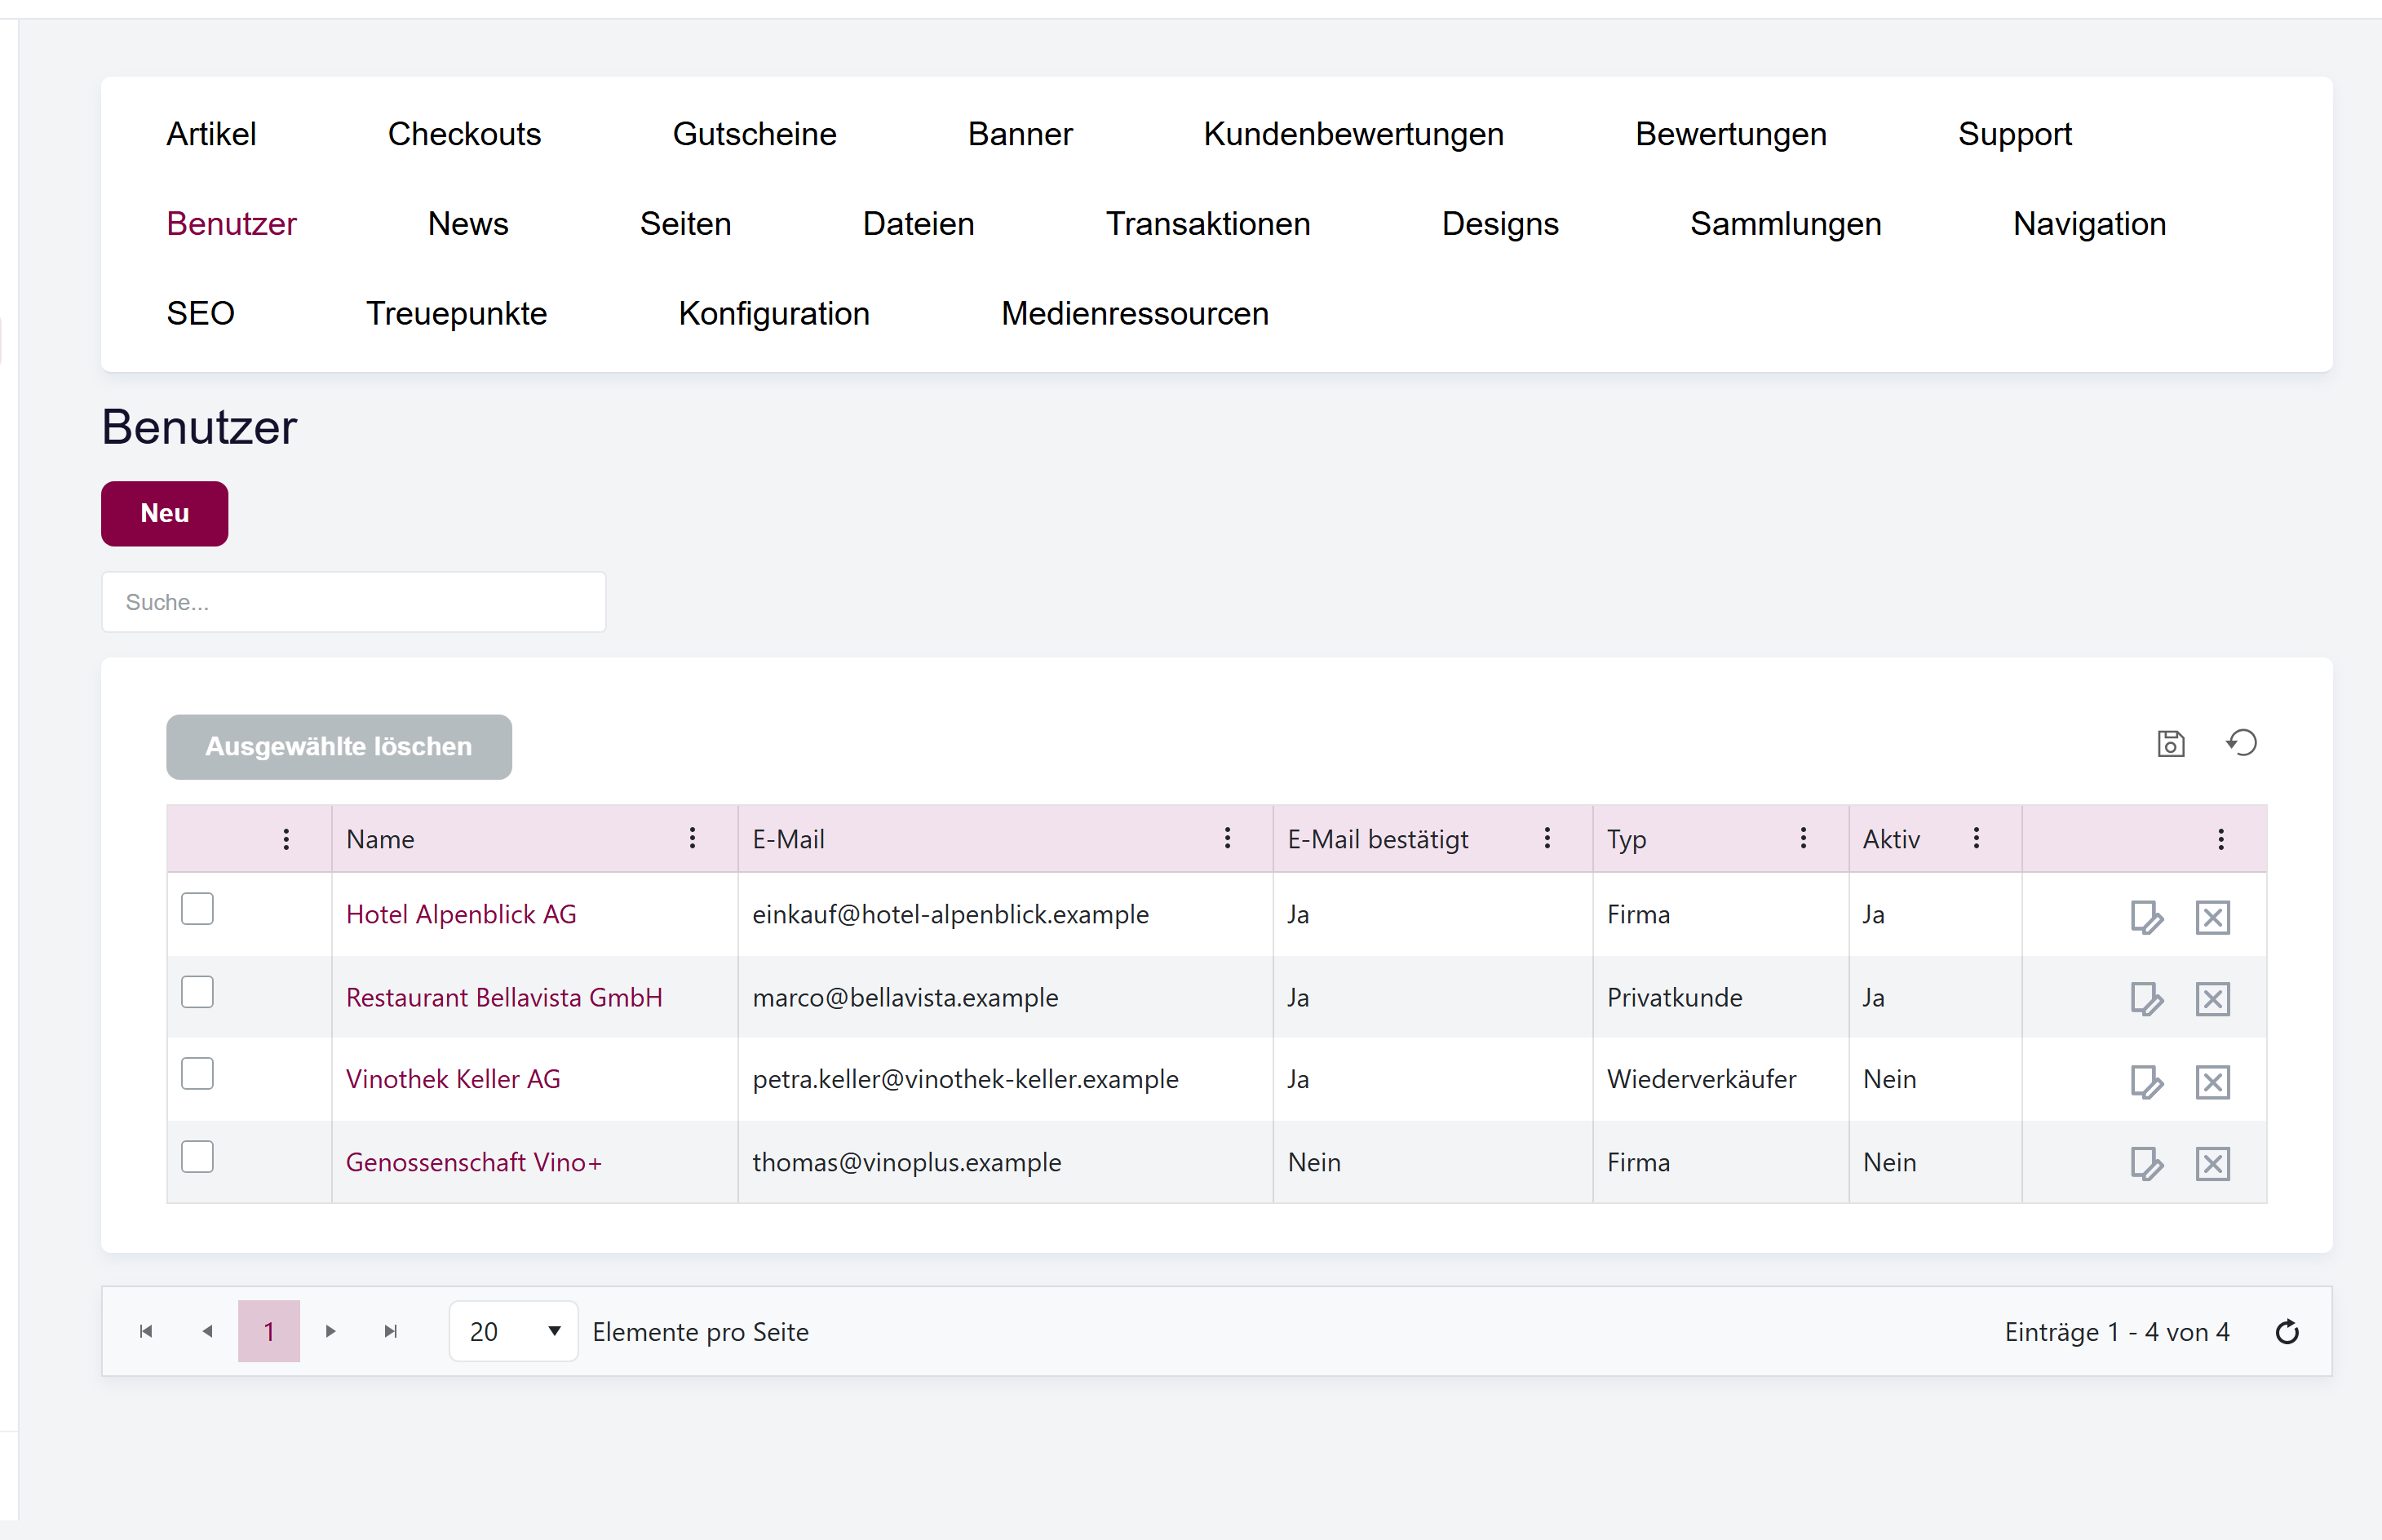The height and width of the screenshot is (1540, 2382).
Task: Sort by the Name column header
Action: [380, 839]
